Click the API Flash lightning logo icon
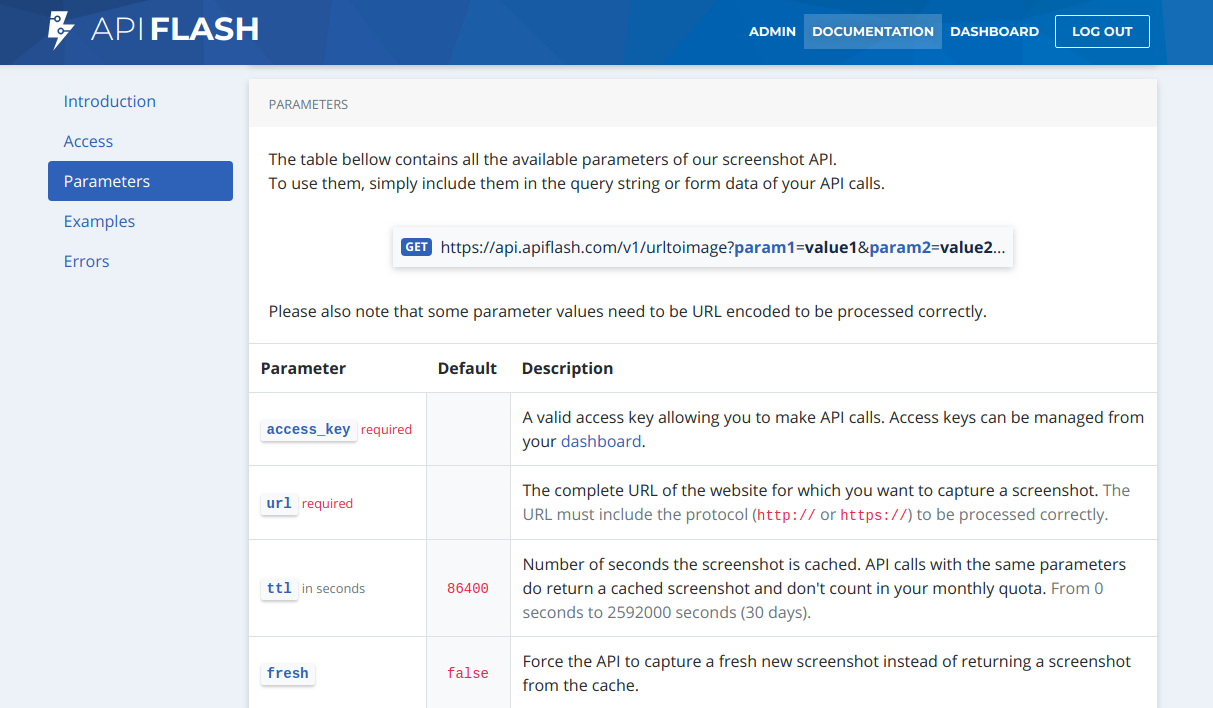The image size is (1213, 708). click(x=61, y=30)
